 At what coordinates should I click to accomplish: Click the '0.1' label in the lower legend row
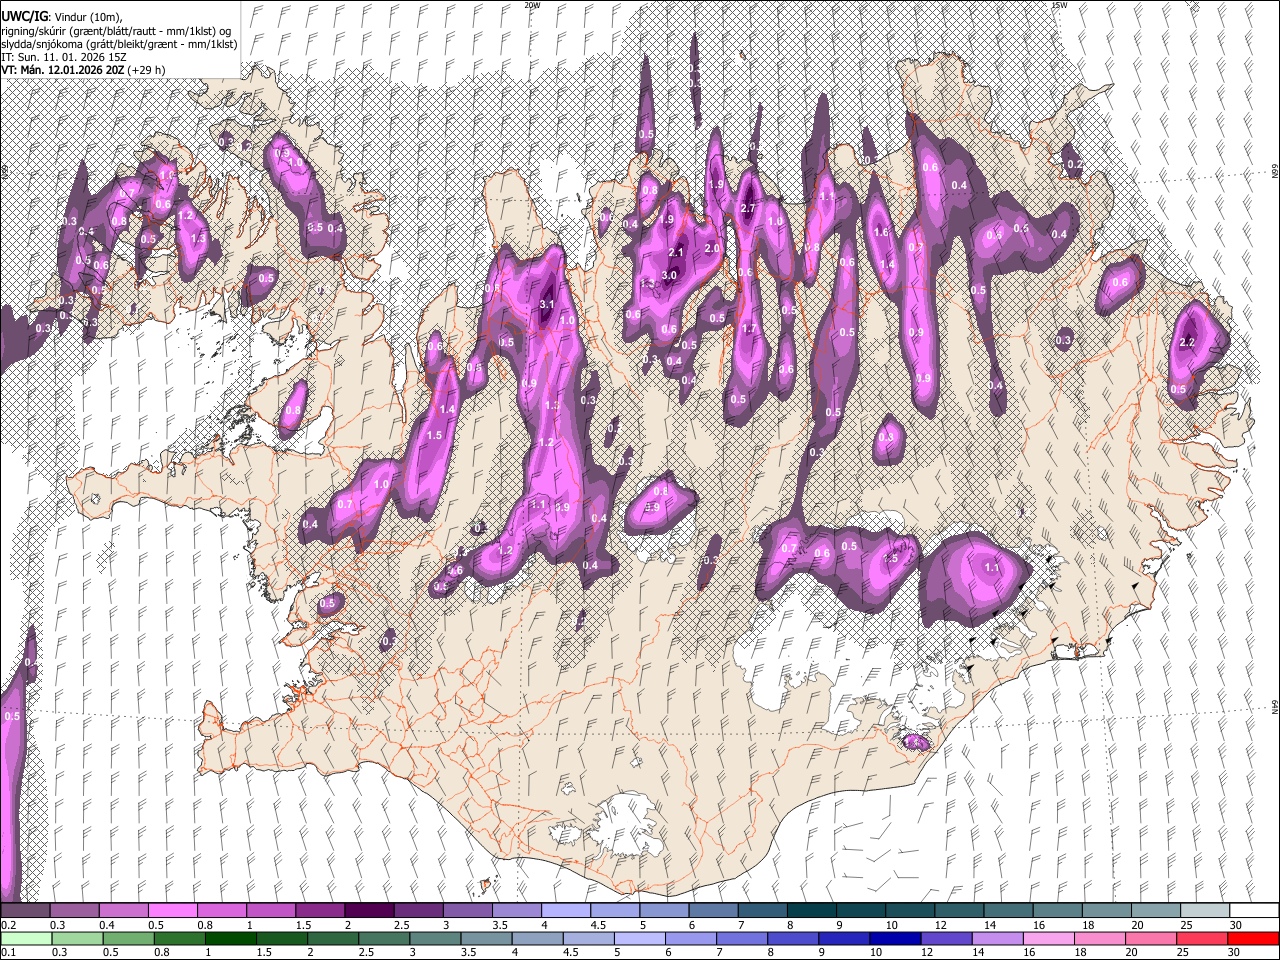[8, 952]
